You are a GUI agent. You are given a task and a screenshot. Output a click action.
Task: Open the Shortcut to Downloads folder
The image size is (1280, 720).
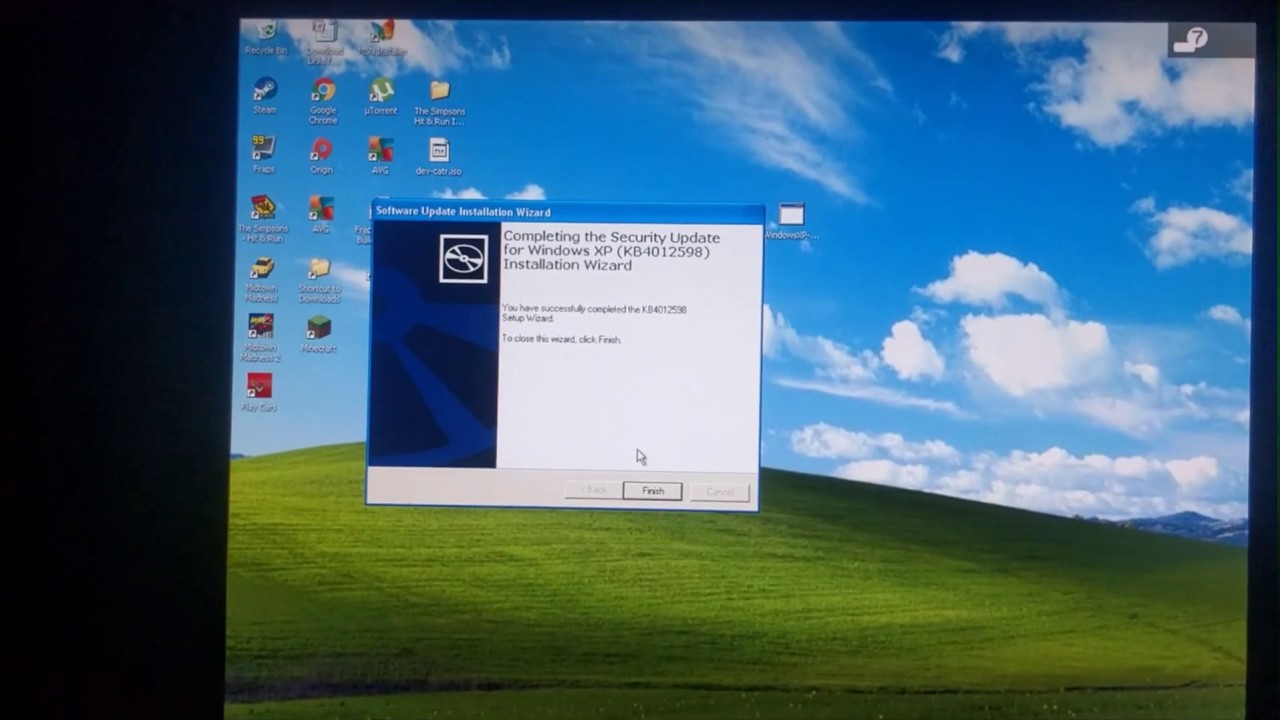pyautogui.click(x=319, y=280)
